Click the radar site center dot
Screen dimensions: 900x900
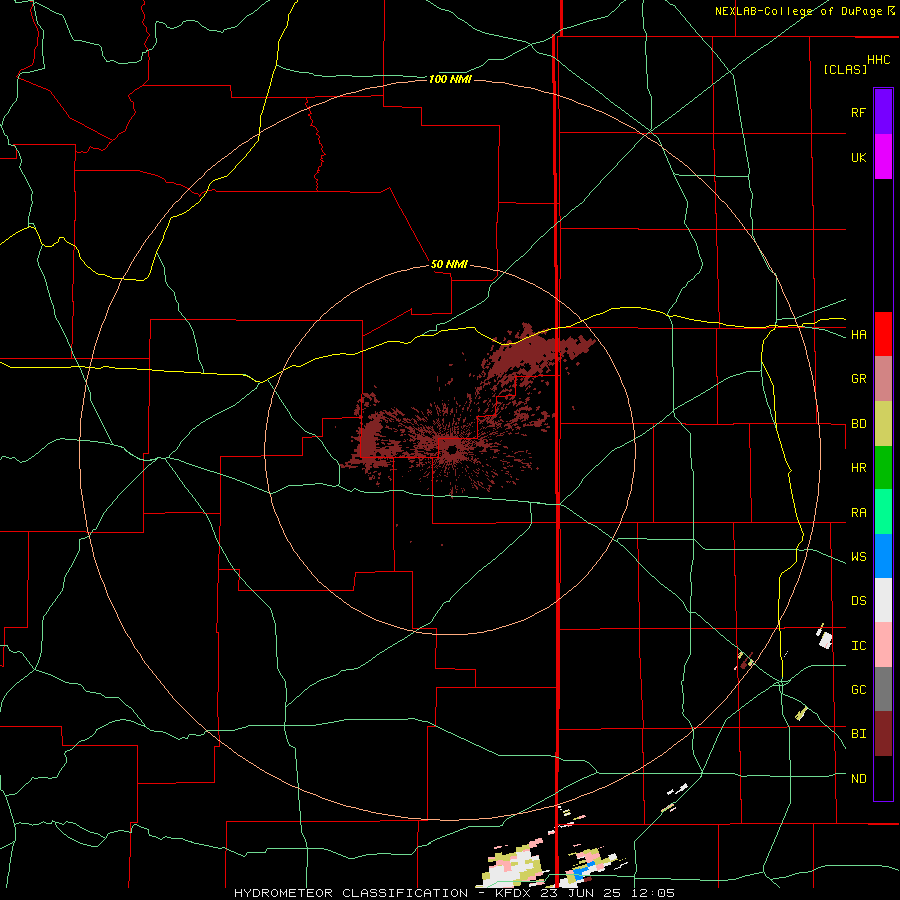tap(451, 451)
